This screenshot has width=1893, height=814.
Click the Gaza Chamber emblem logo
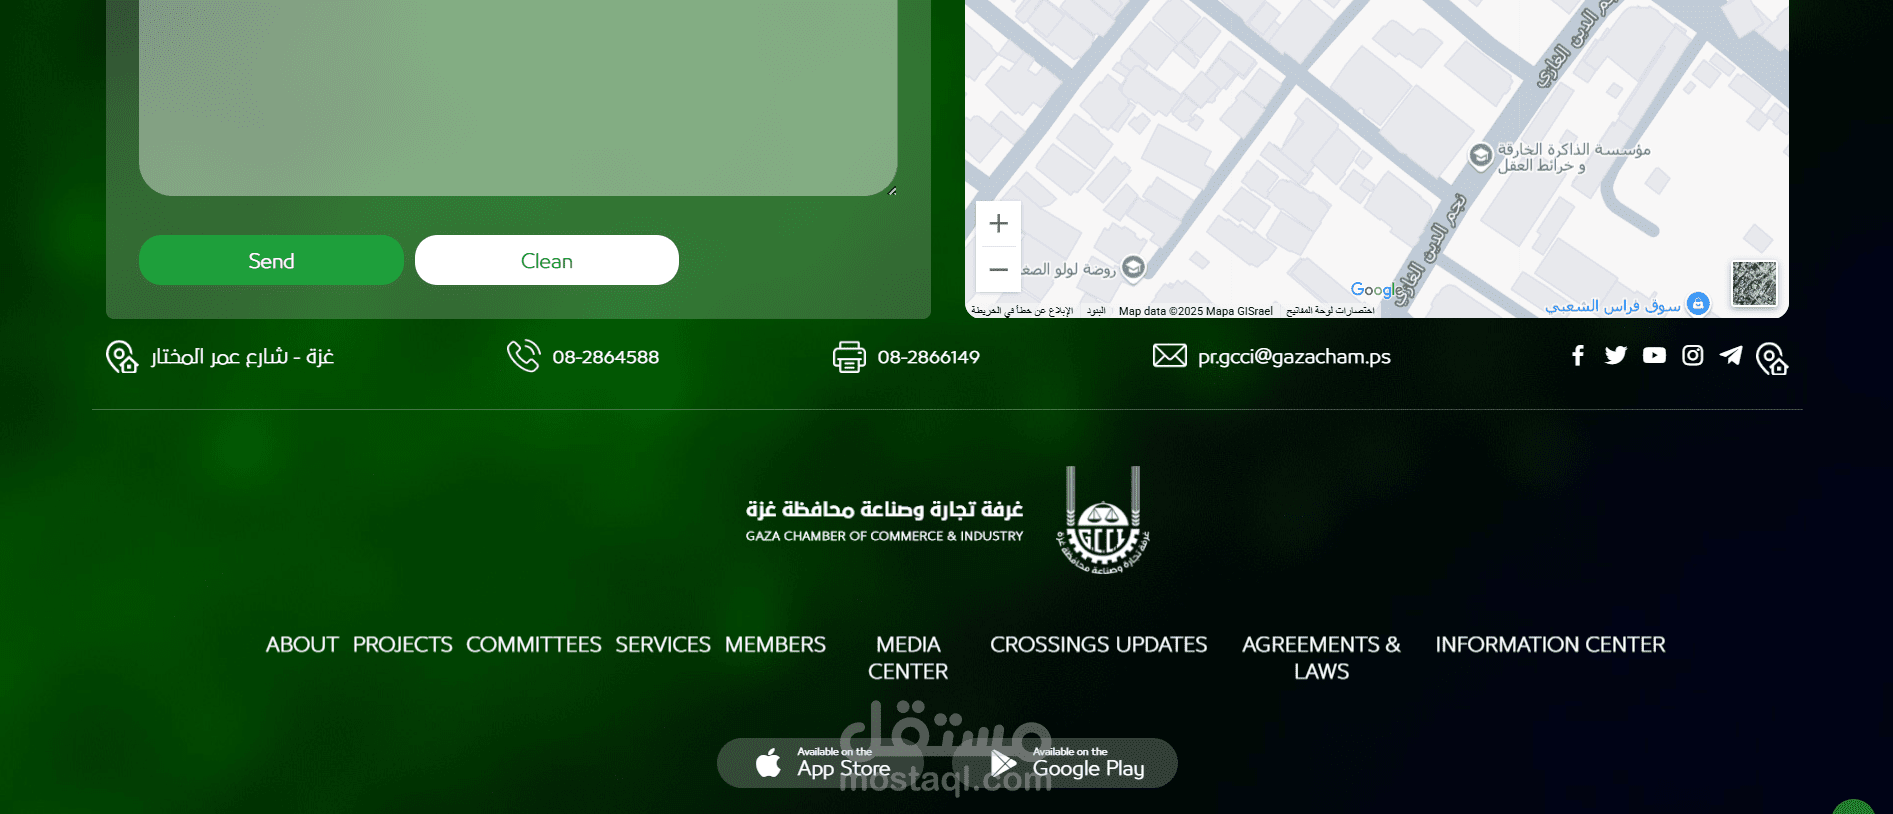click(x=1103, y=520)
